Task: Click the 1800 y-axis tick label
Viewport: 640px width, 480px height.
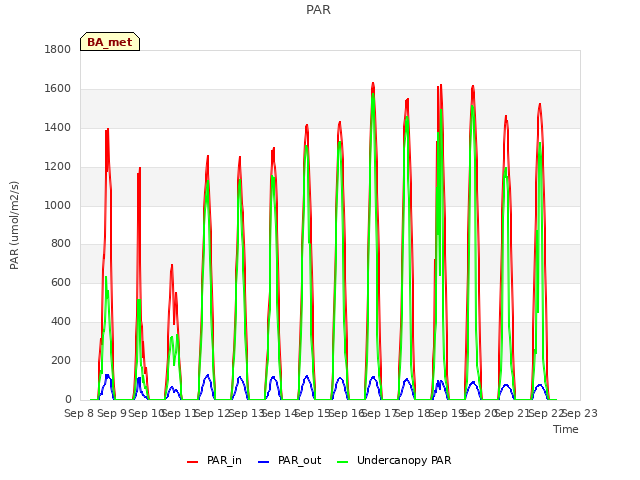Action: pos(58,49)
